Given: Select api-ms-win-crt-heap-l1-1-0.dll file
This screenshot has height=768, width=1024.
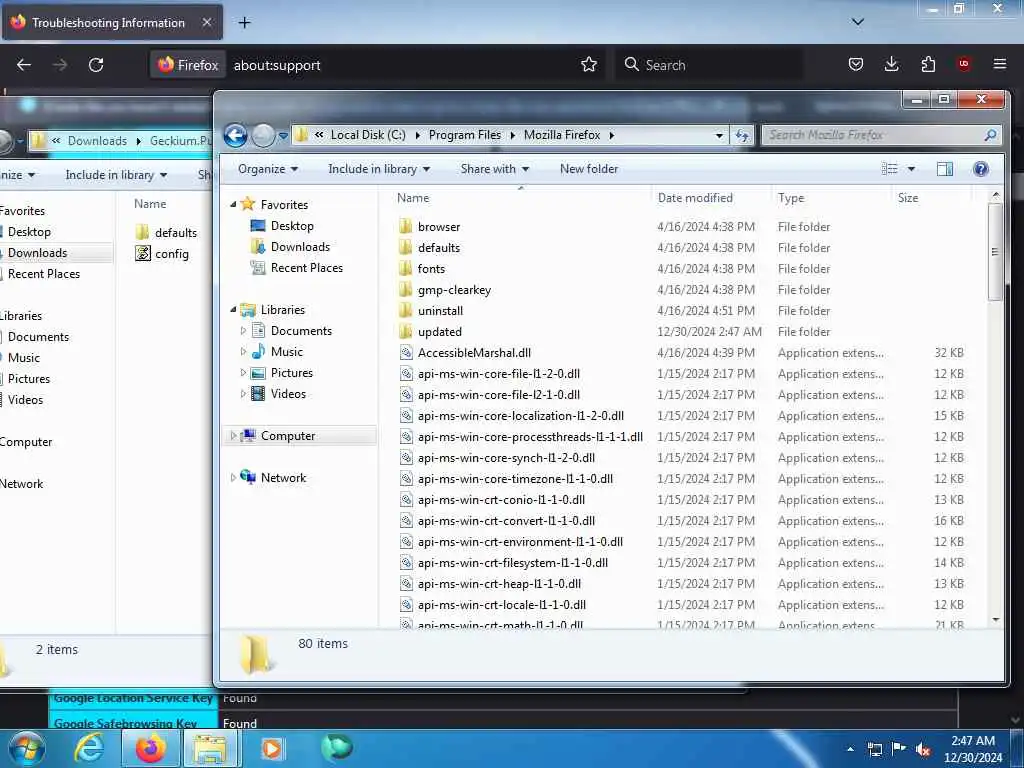Looking at the screenshot, I should click(x=499, y=584).
